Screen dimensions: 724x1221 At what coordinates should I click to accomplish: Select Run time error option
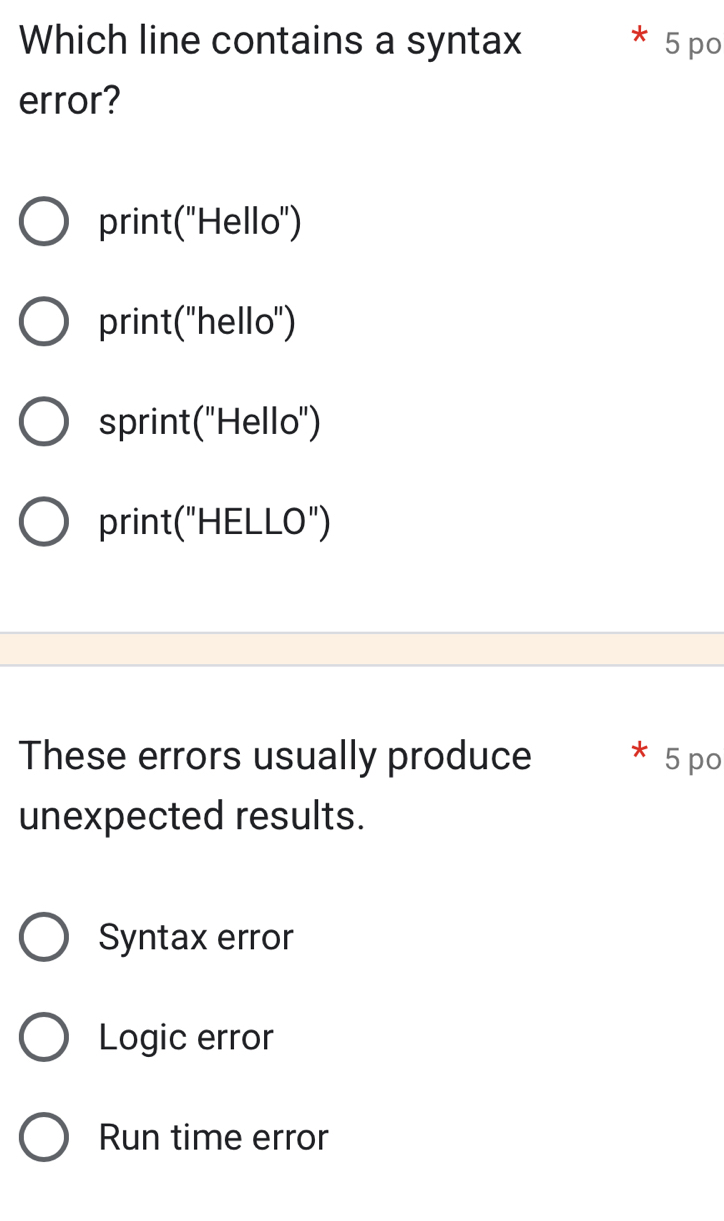tap(43, 1137)
